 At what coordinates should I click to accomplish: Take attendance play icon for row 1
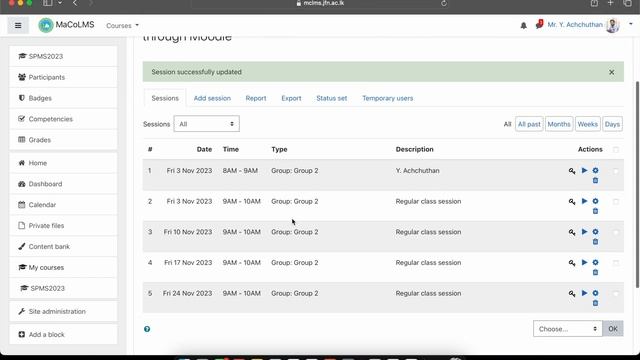click(584, 170)
